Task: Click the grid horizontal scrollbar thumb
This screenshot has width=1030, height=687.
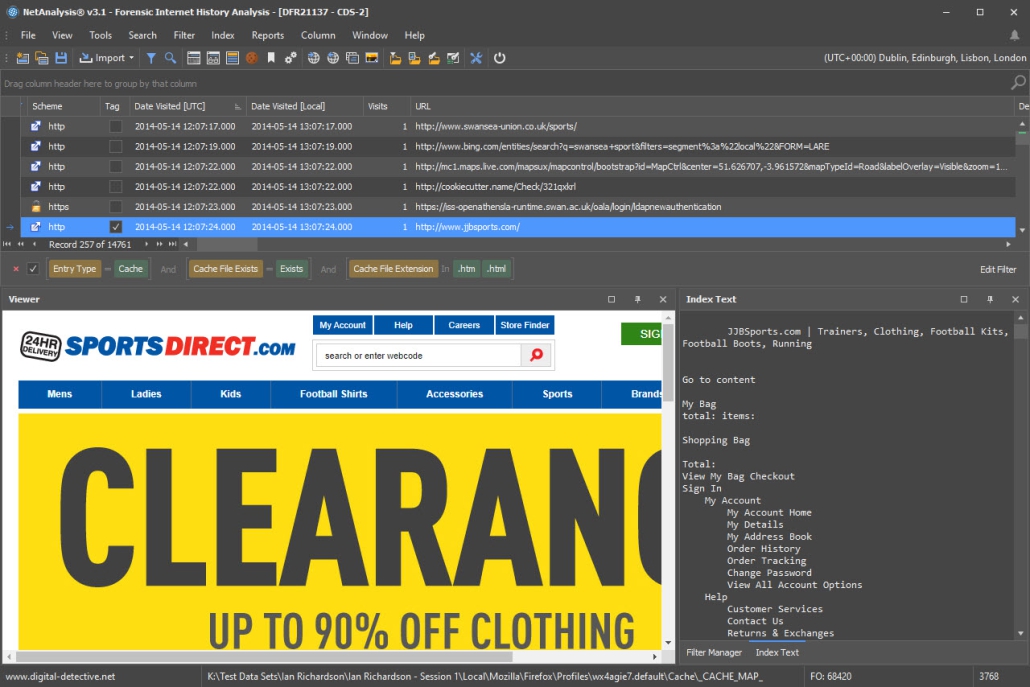Action: coord(227,244)
